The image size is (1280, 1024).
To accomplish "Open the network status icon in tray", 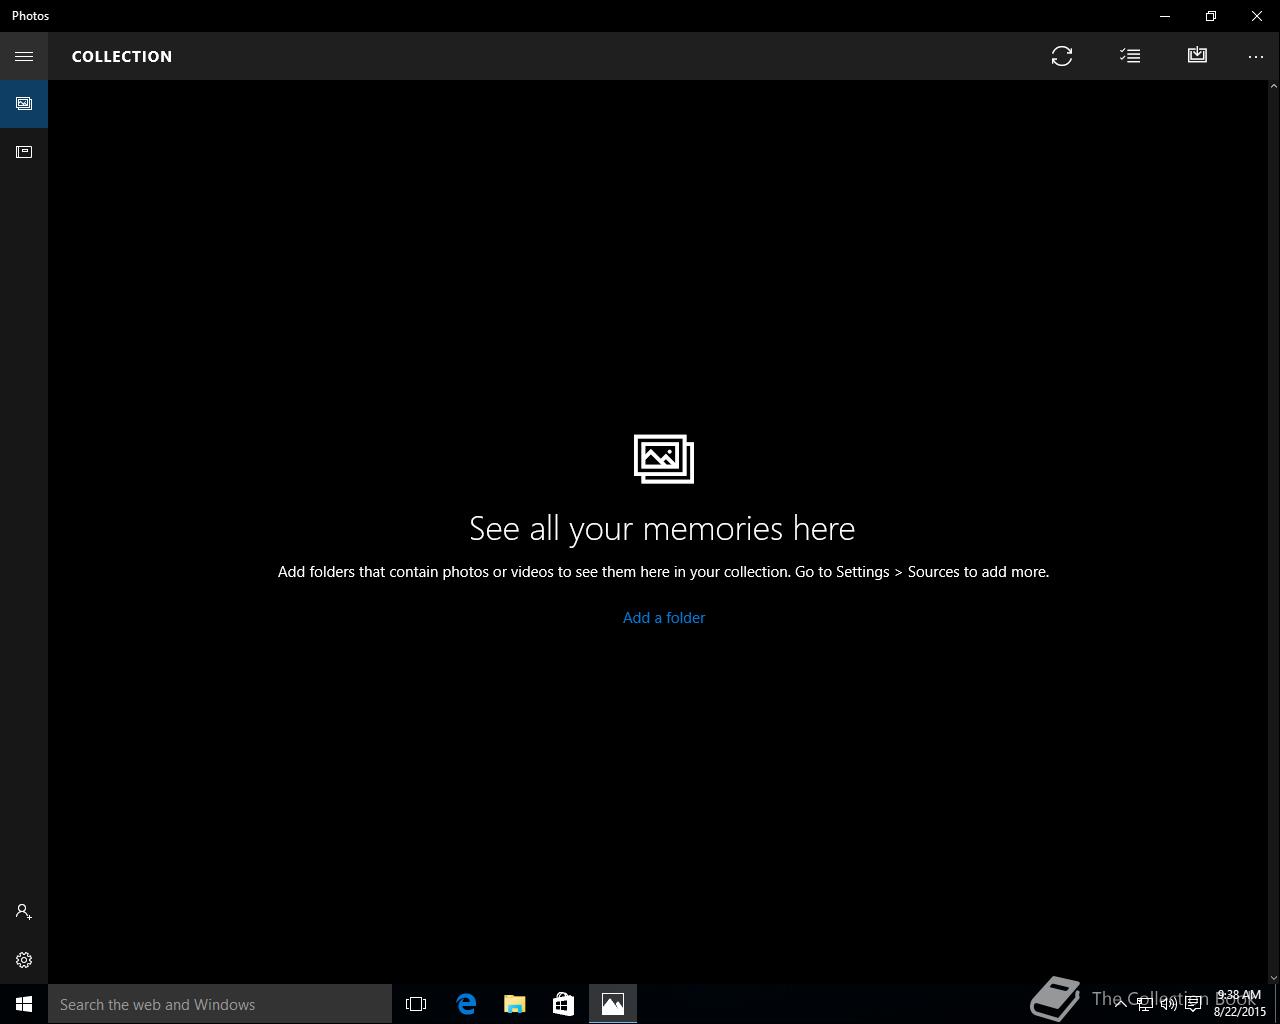I will 1144,1004.
